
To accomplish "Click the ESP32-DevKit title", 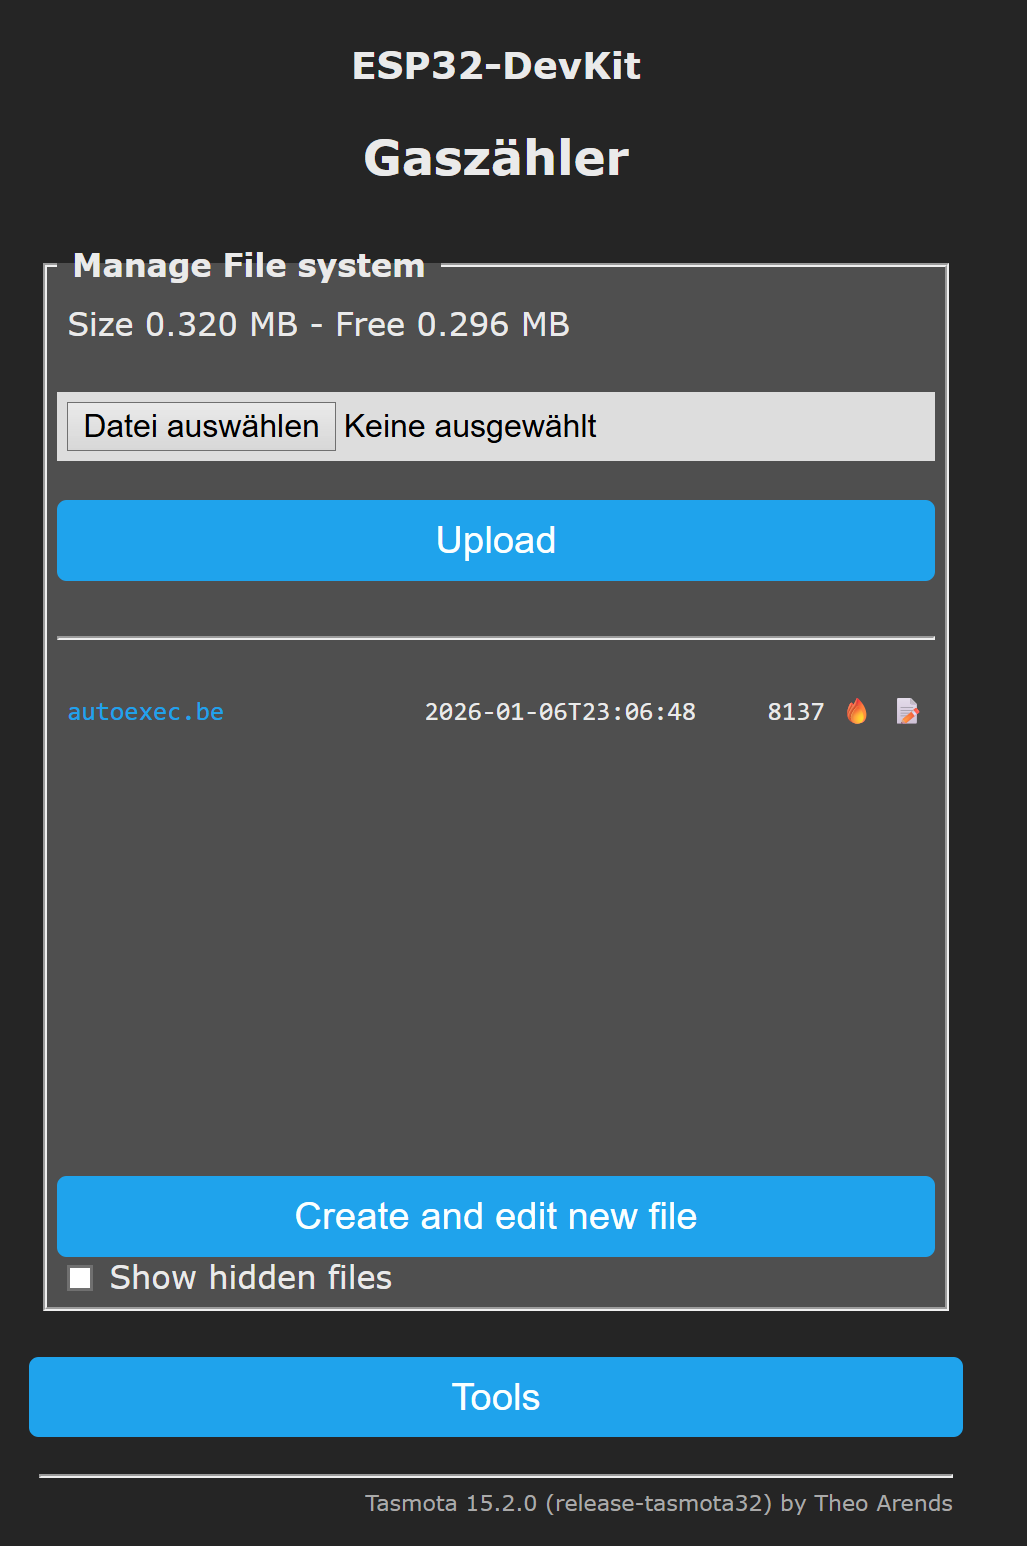I will click(x=496, y=66).
